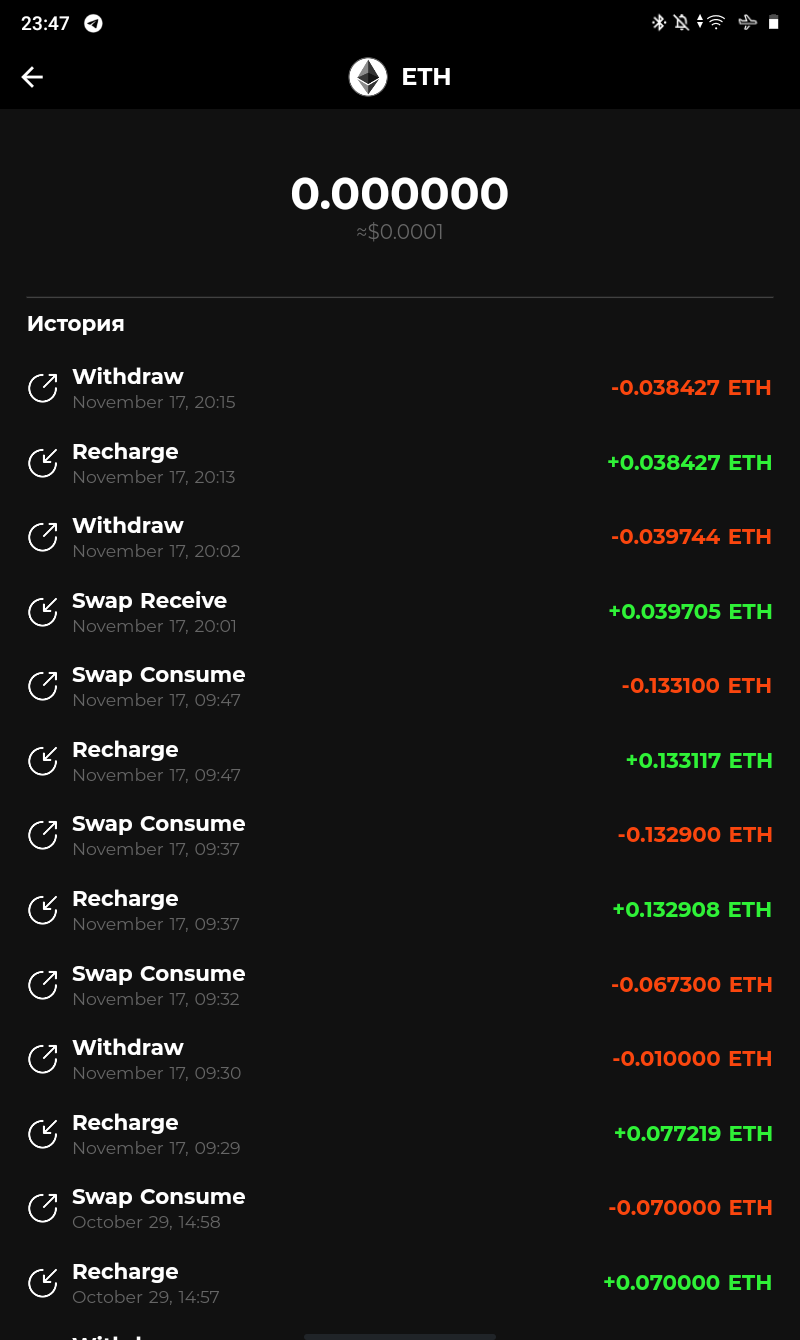Tap the Ethereum logo in header
This screenshot has height=1340, width=800.
pyautogui.click(x=368, y=77)
